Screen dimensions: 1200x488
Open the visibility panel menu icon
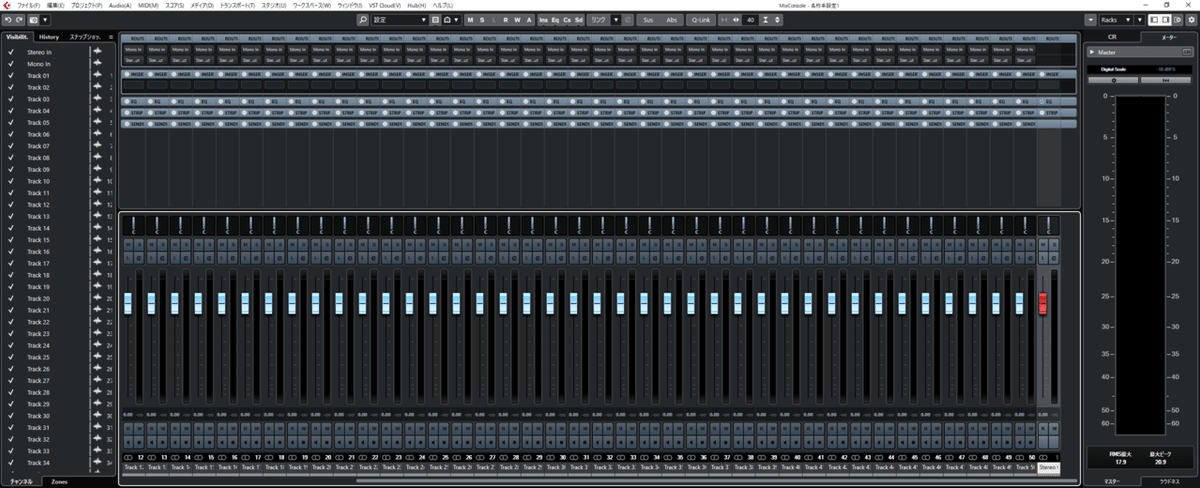[110, 37]
